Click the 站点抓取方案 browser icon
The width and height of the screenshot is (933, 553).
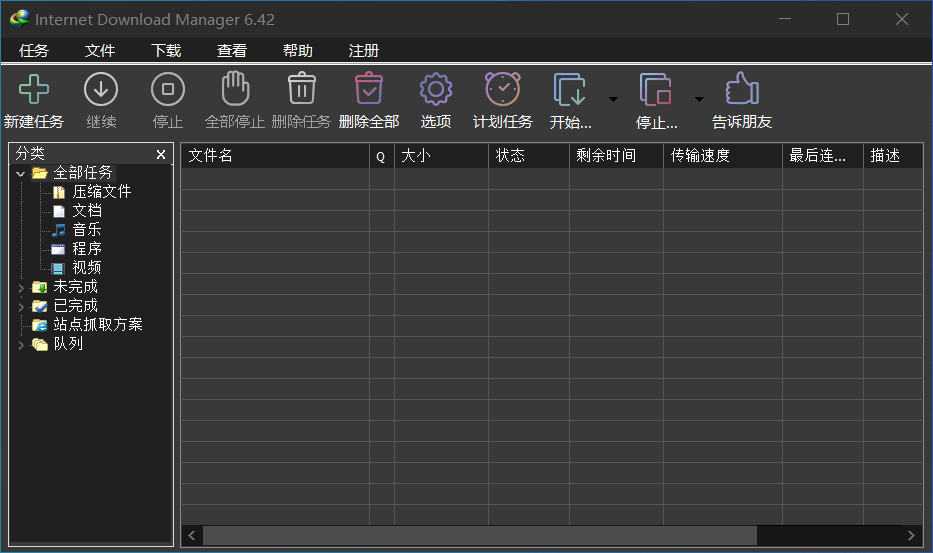pyautogui.click(x=40, y=325)
